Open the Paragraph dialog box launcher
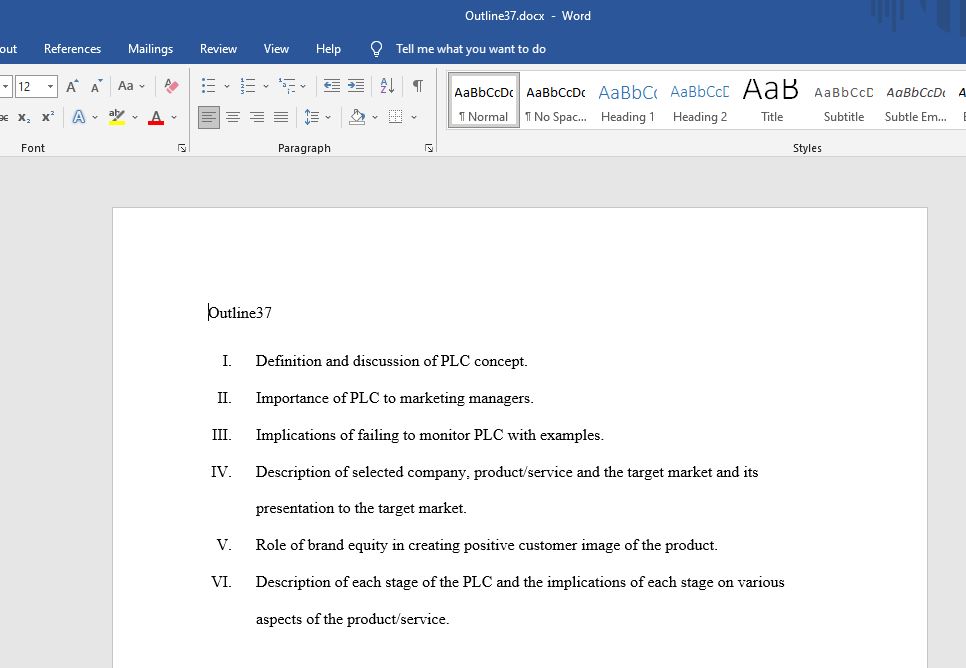 click(429, 148)
